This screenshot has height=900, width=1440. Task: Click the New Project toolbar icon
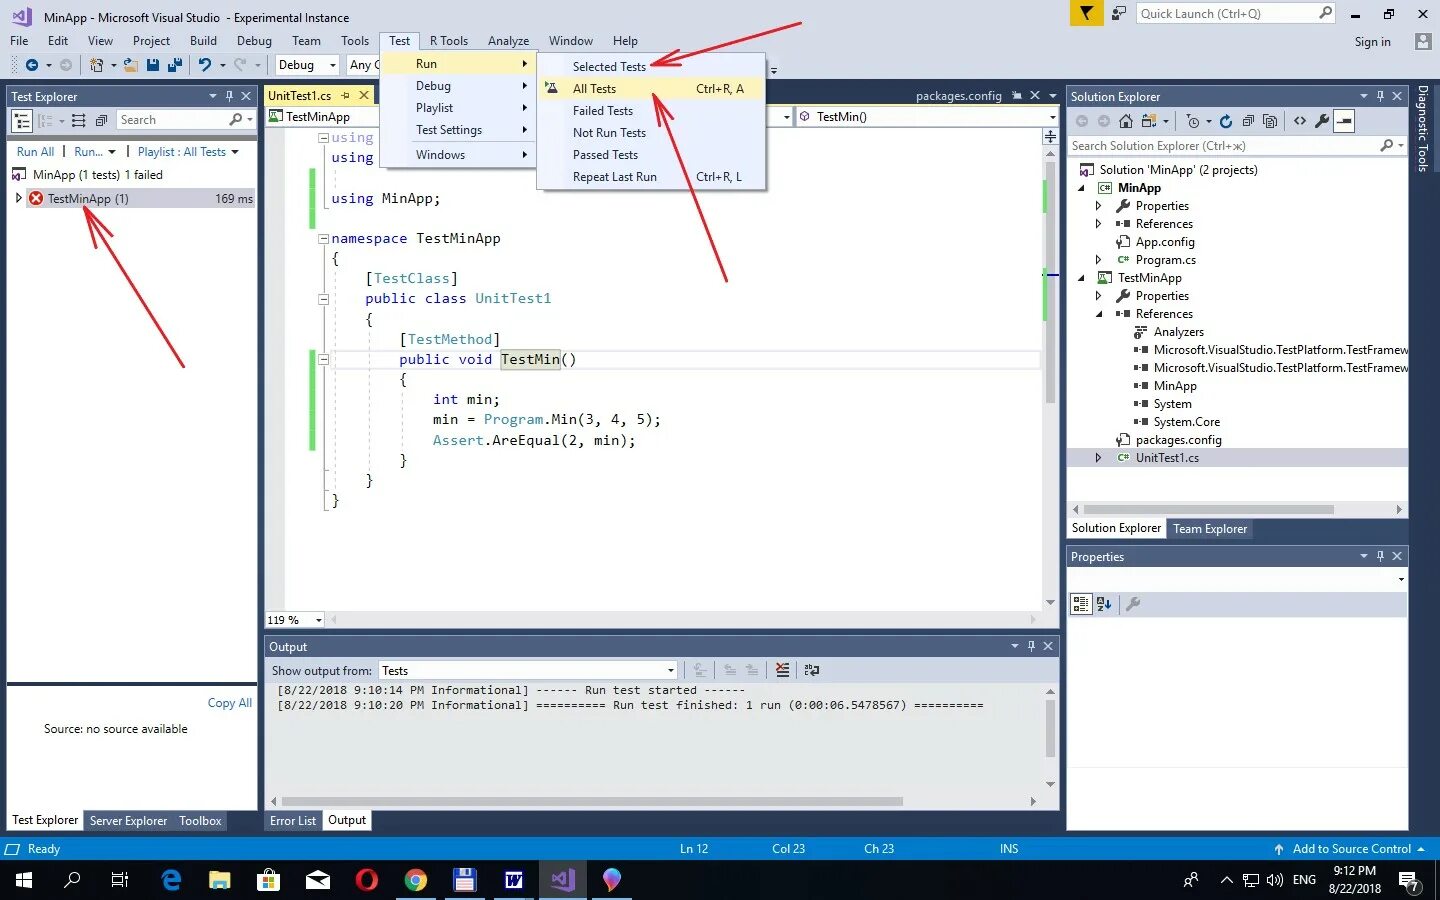(96, 65)
